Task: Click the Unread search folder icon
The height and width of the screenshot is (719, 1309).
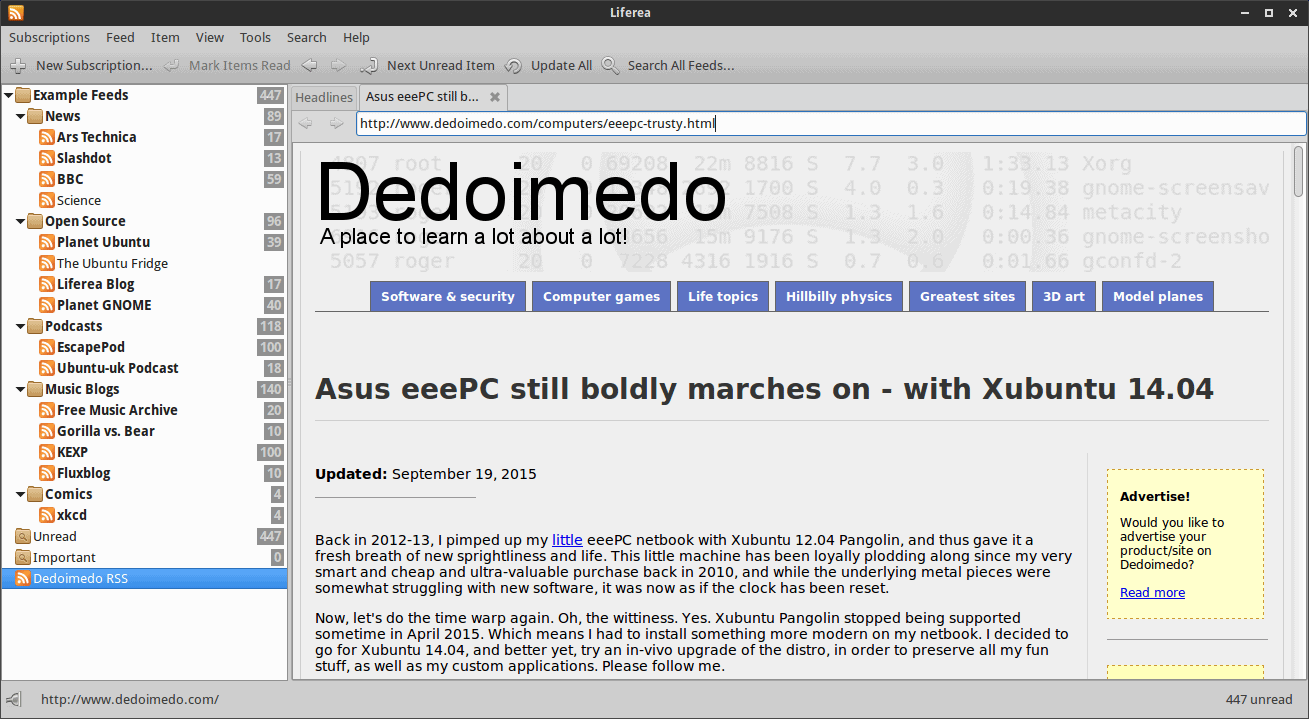Action: (22, 536)
